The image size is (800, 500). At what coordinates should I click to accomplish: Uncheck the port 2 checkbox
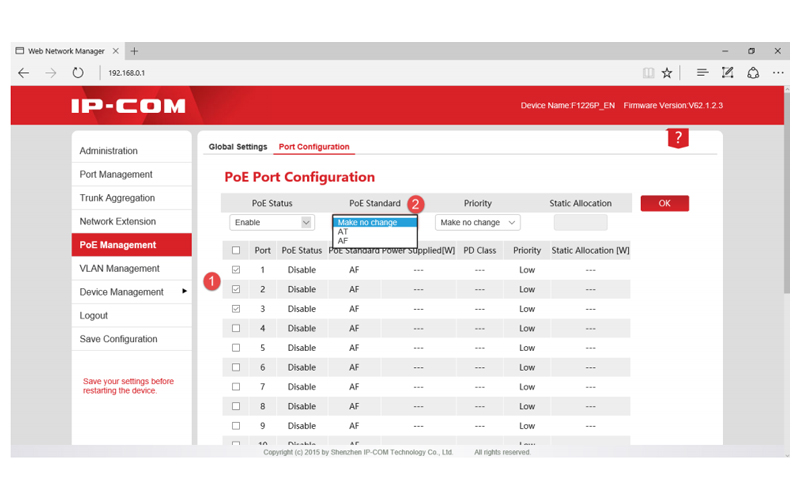click(236, 289)
